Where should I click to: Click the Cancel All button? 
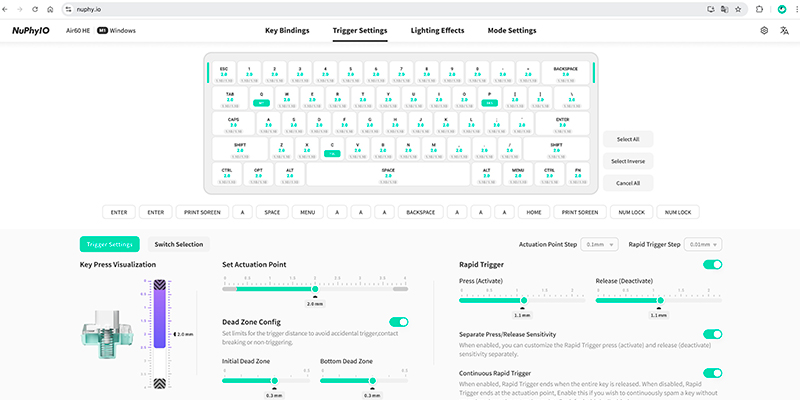pos(628,183)
